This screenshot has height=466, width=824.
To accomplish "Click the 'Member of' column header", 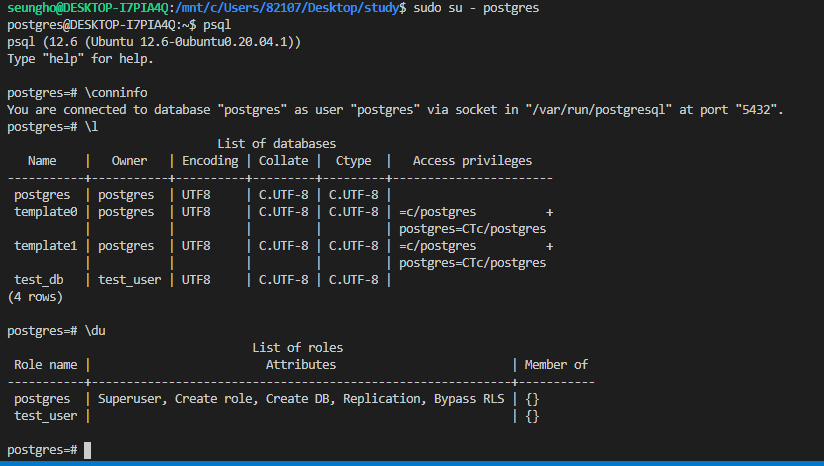I will [556, 365].
